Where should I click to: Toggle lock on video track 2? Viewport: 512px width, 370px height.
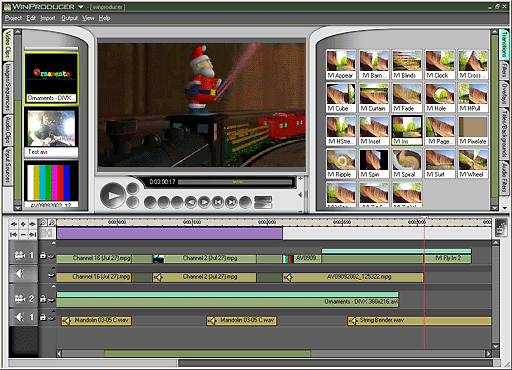coord(43,299)
